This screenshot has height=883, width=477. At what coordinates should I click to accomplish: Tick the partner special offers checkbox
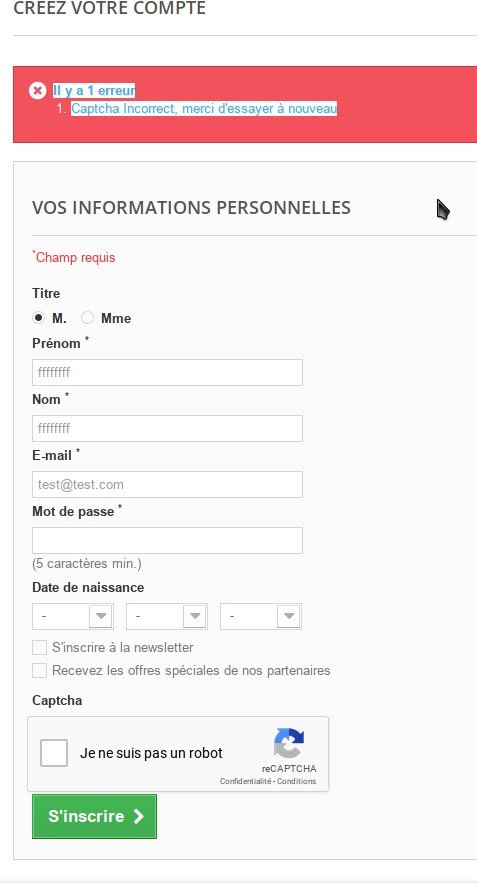click(x=39, y=671)
